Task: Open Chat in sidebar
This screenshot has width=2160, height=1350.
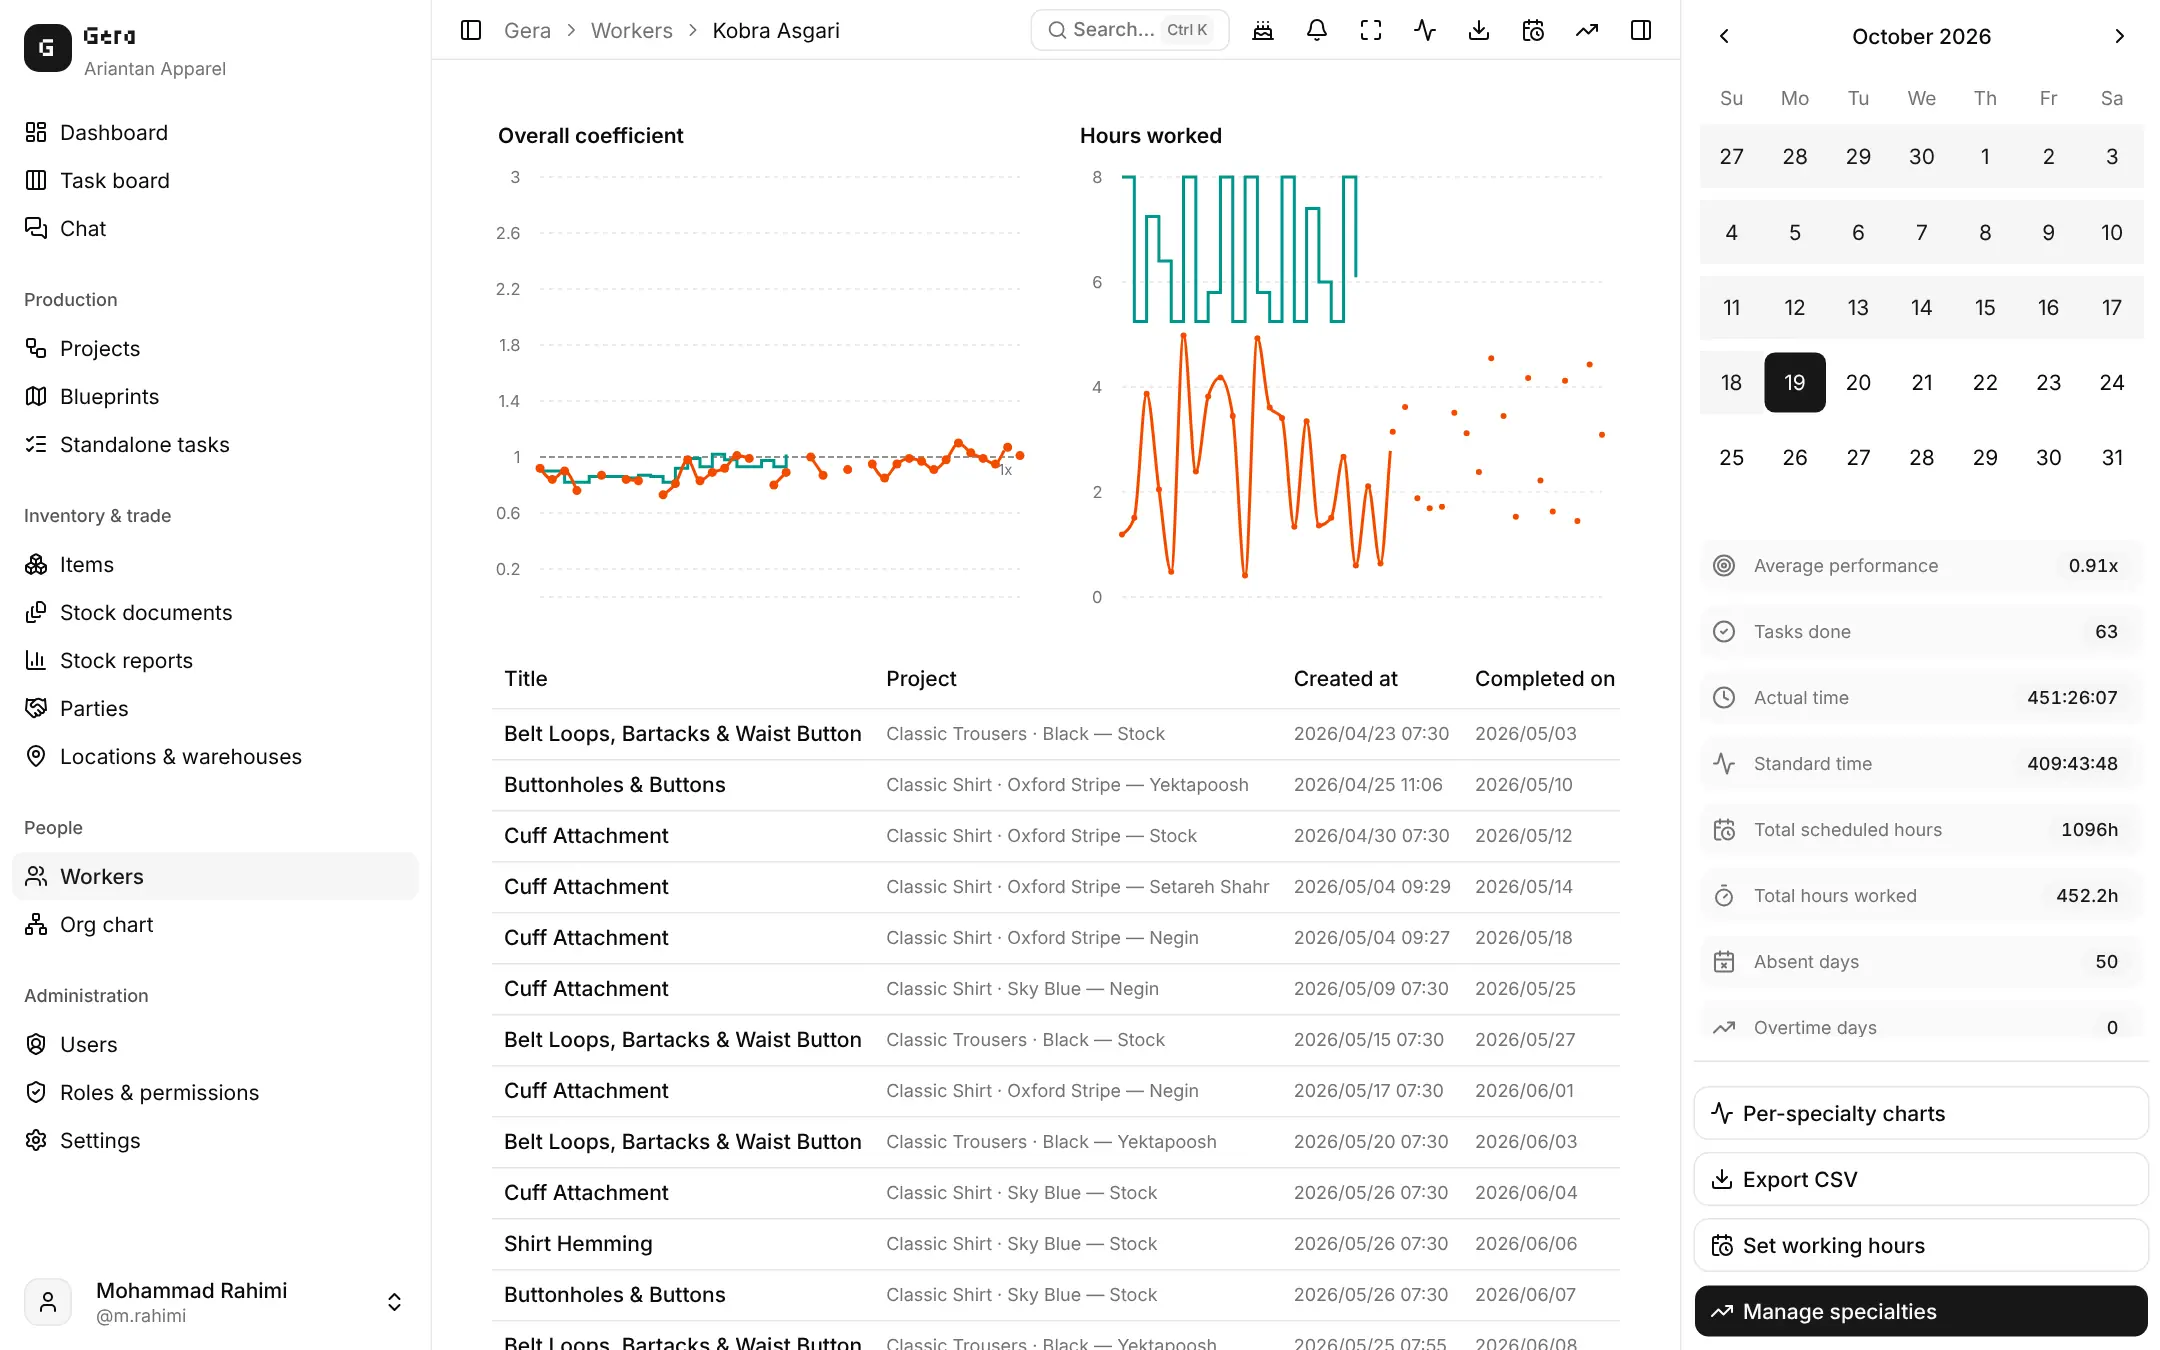Action: coord(215,228)
